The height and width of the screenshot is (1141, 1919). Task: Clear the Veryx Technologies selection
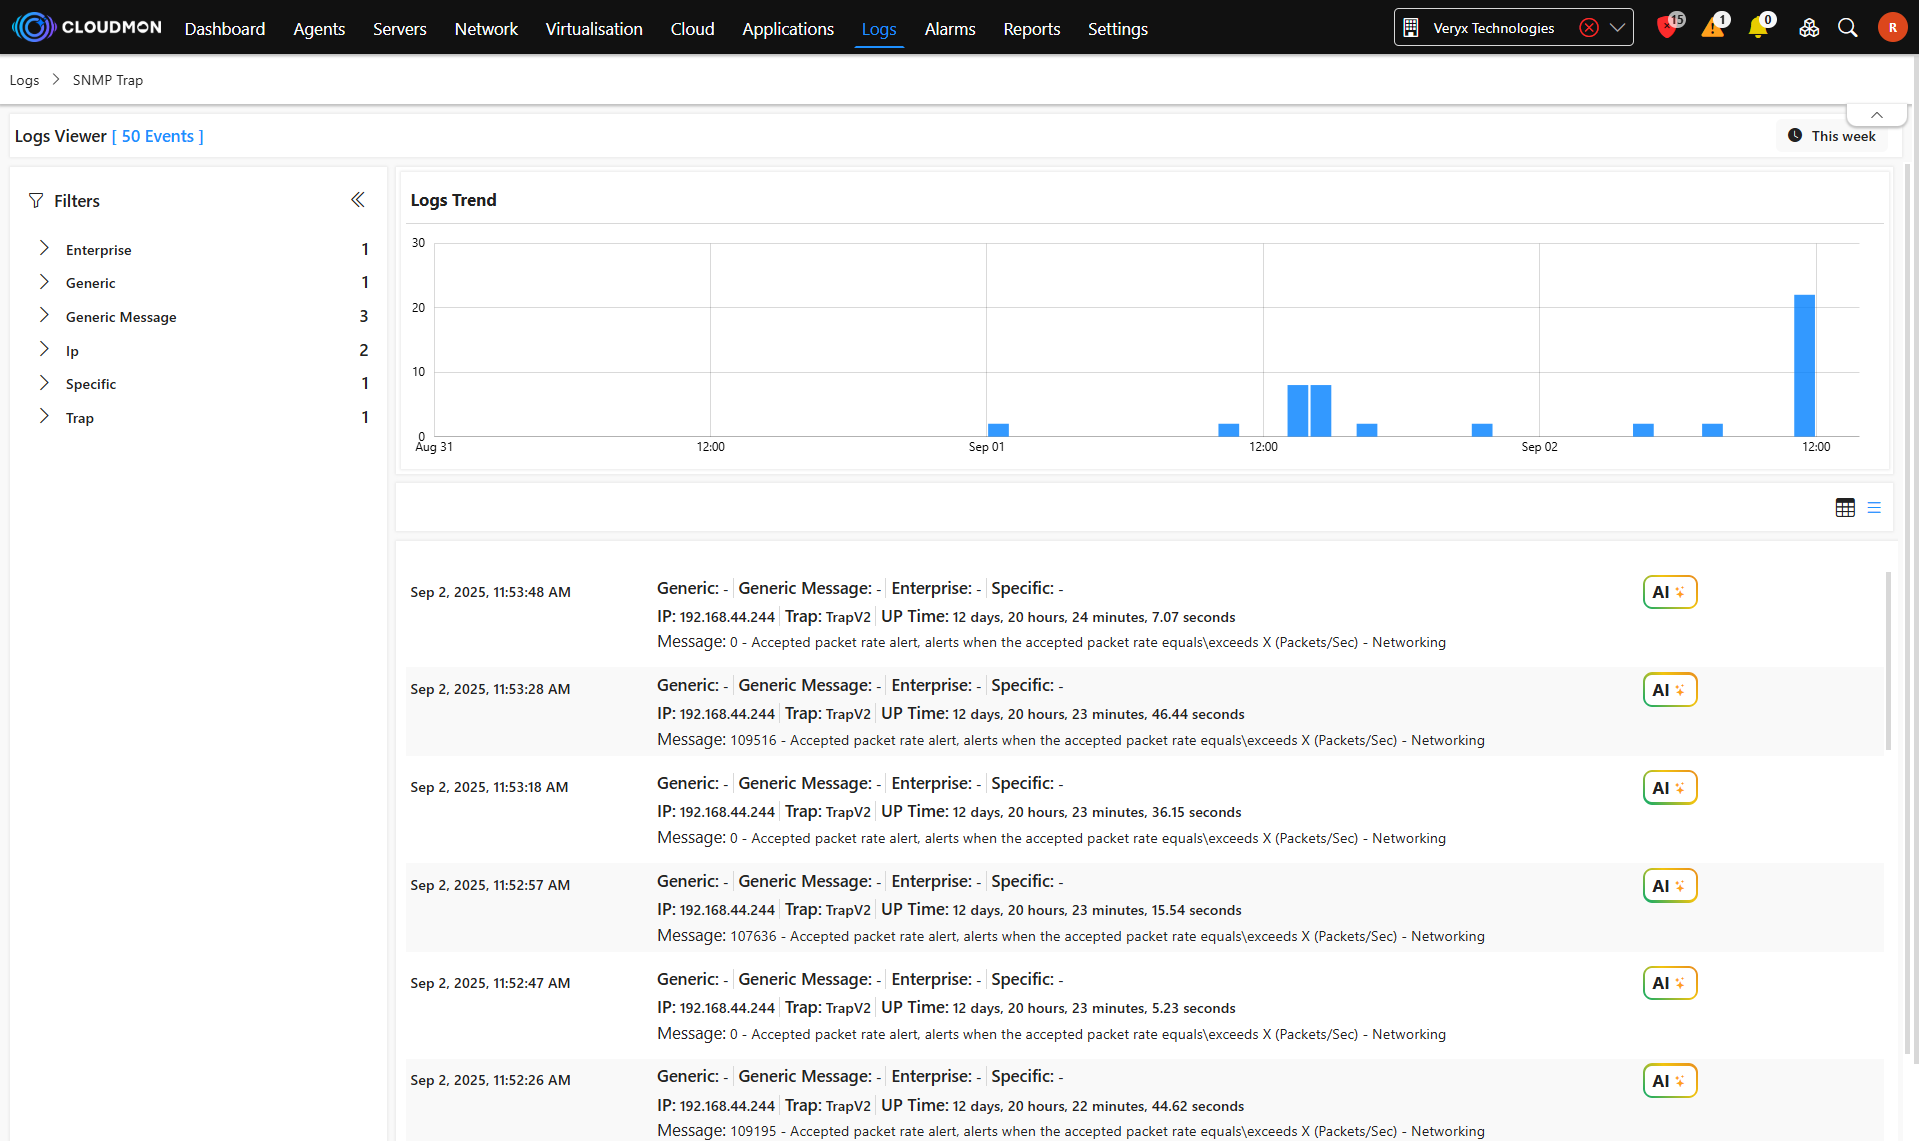coord(1588,28)
